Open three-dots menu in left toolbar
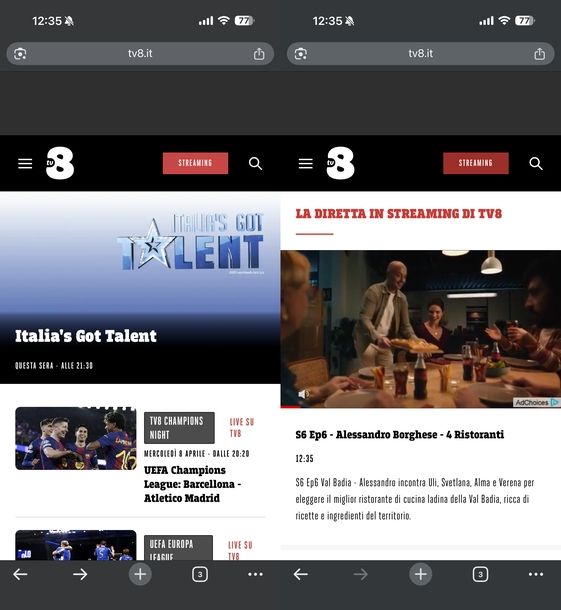The width and height of the screenshot is (561, 610). click(x=255, y=574)
